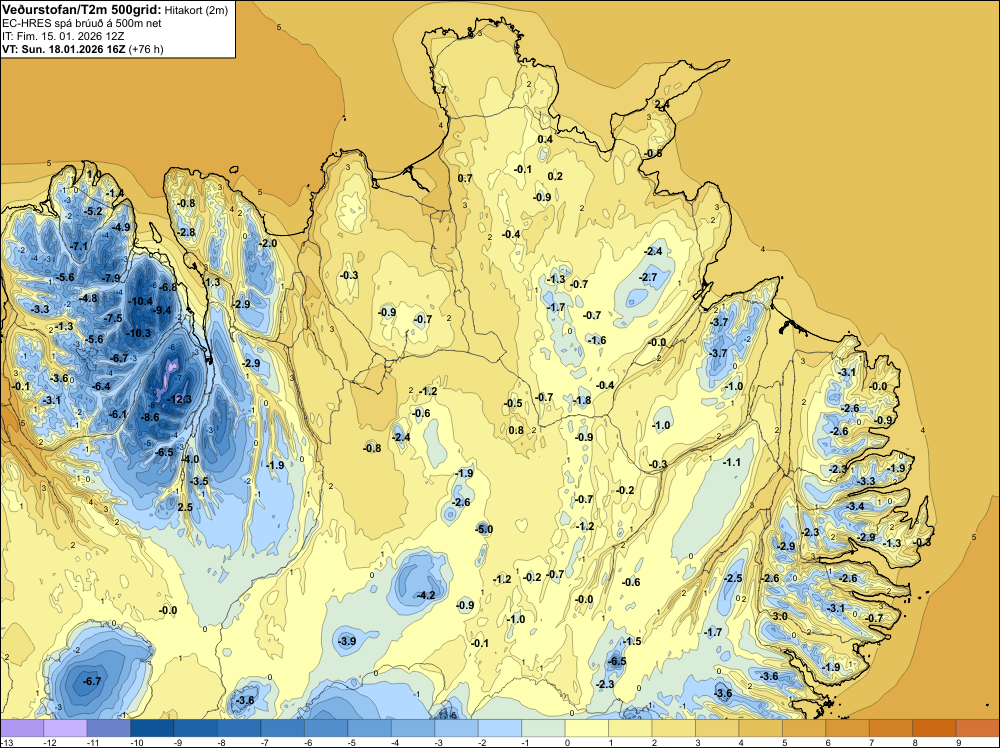Image resolution: width=1000 pixels, height=748 pixels.
Task: Click the -9.4 temperature value
Action: (x=162, y=311)
